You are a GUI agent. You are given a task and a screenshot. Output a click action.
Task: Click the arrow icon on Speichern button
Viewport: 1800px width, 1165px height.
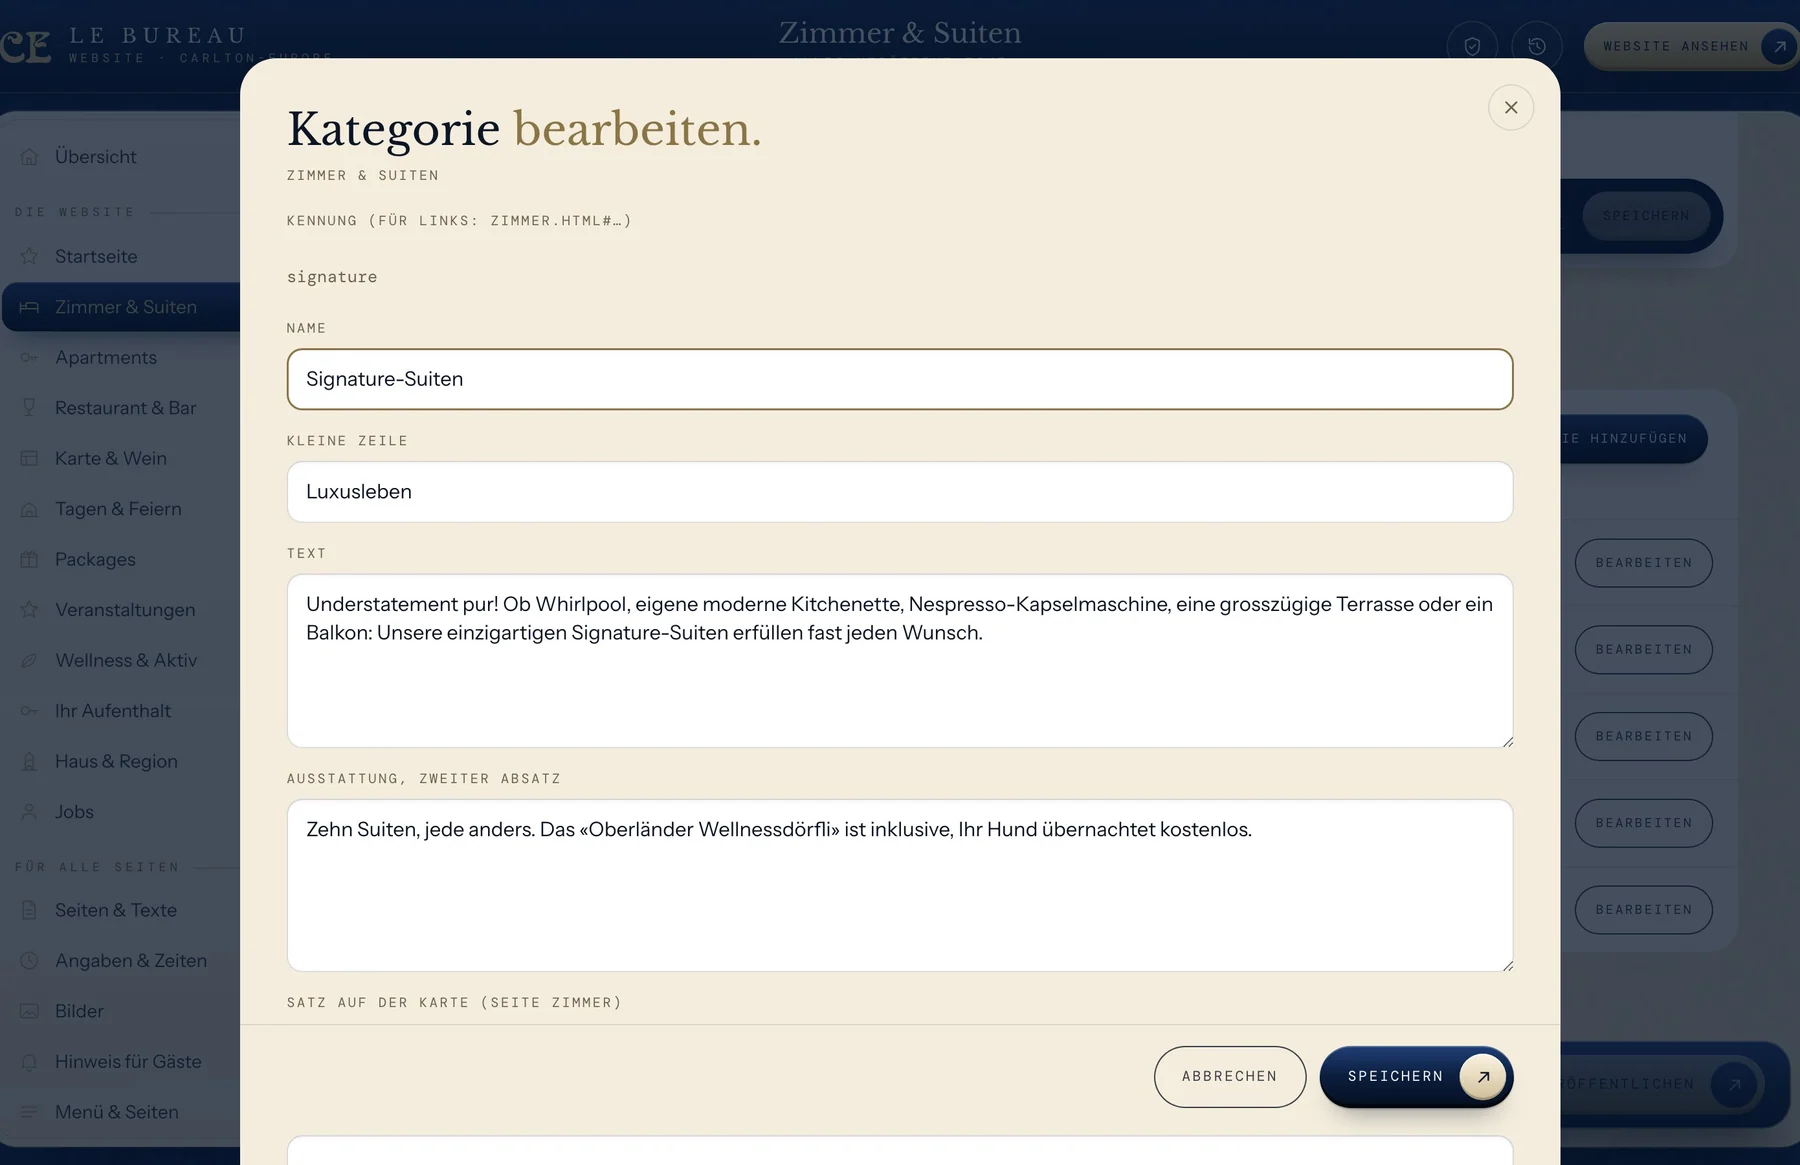point(1484,1077)
